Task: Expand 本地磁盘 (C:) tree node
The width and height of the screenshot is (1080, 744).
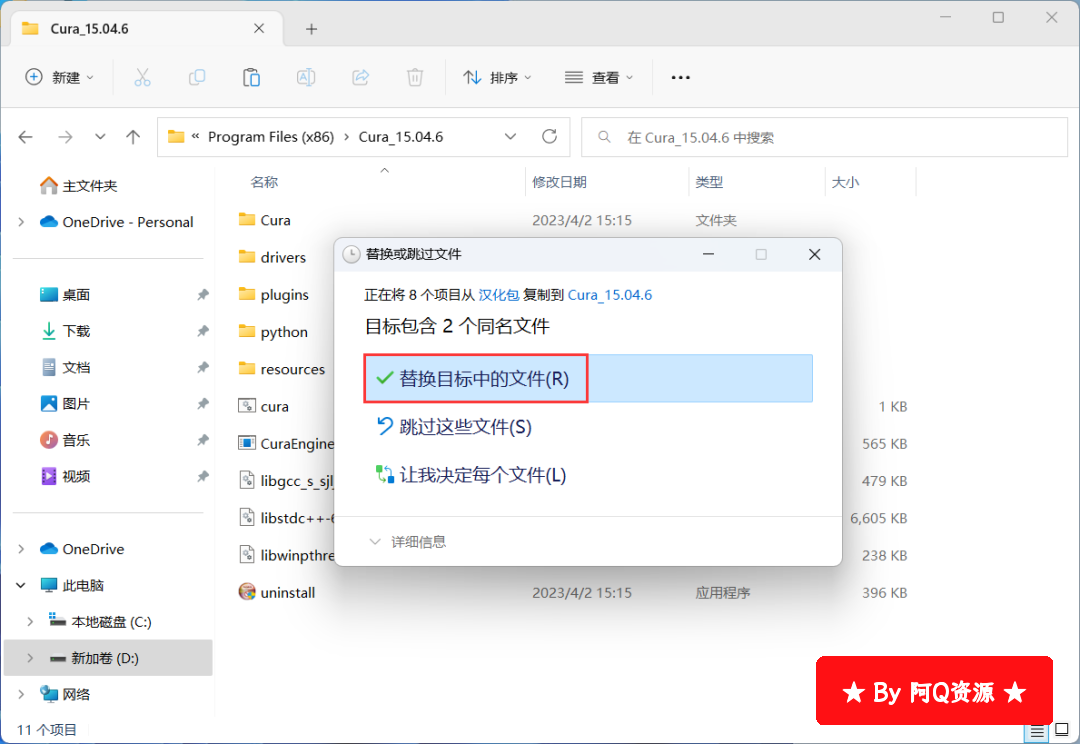Action: [x=30, y=622]
